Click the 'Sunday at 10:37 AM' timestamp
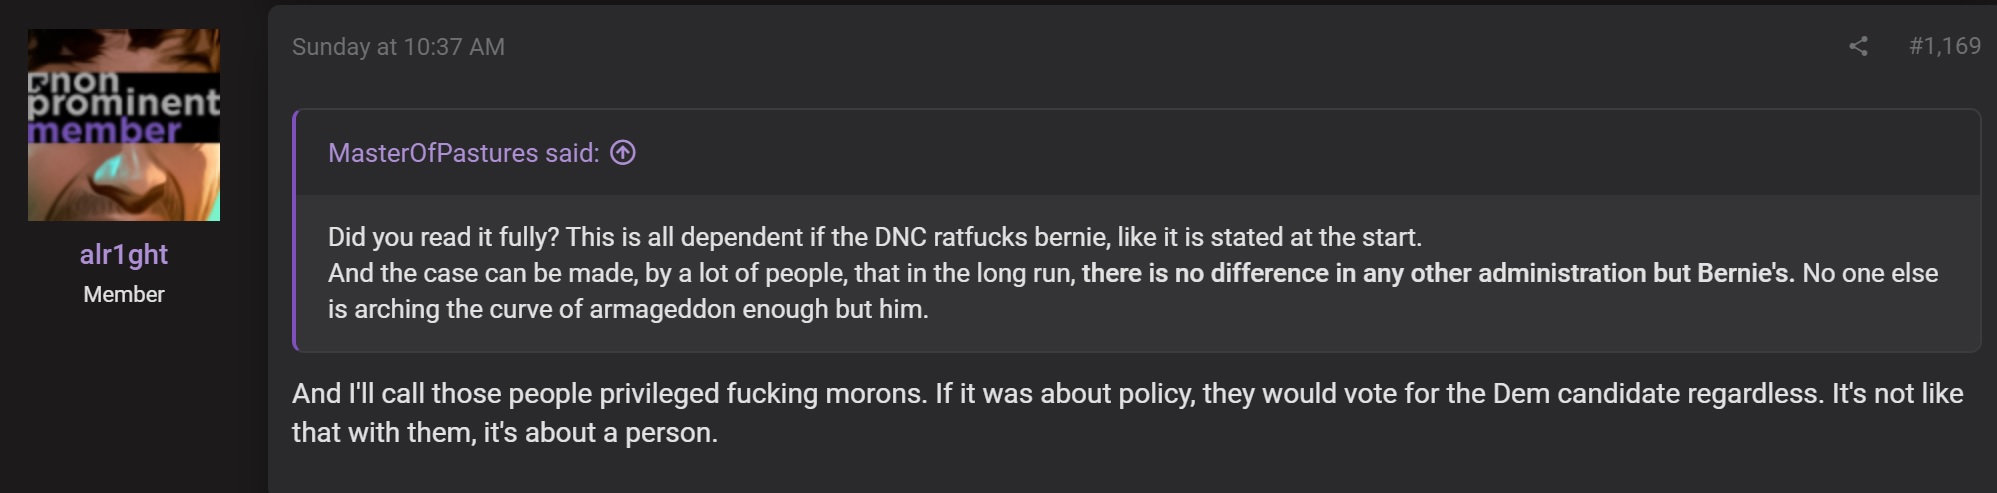Image resolution: width=1997 pixels, height=493 pixels. coord(398,47)
